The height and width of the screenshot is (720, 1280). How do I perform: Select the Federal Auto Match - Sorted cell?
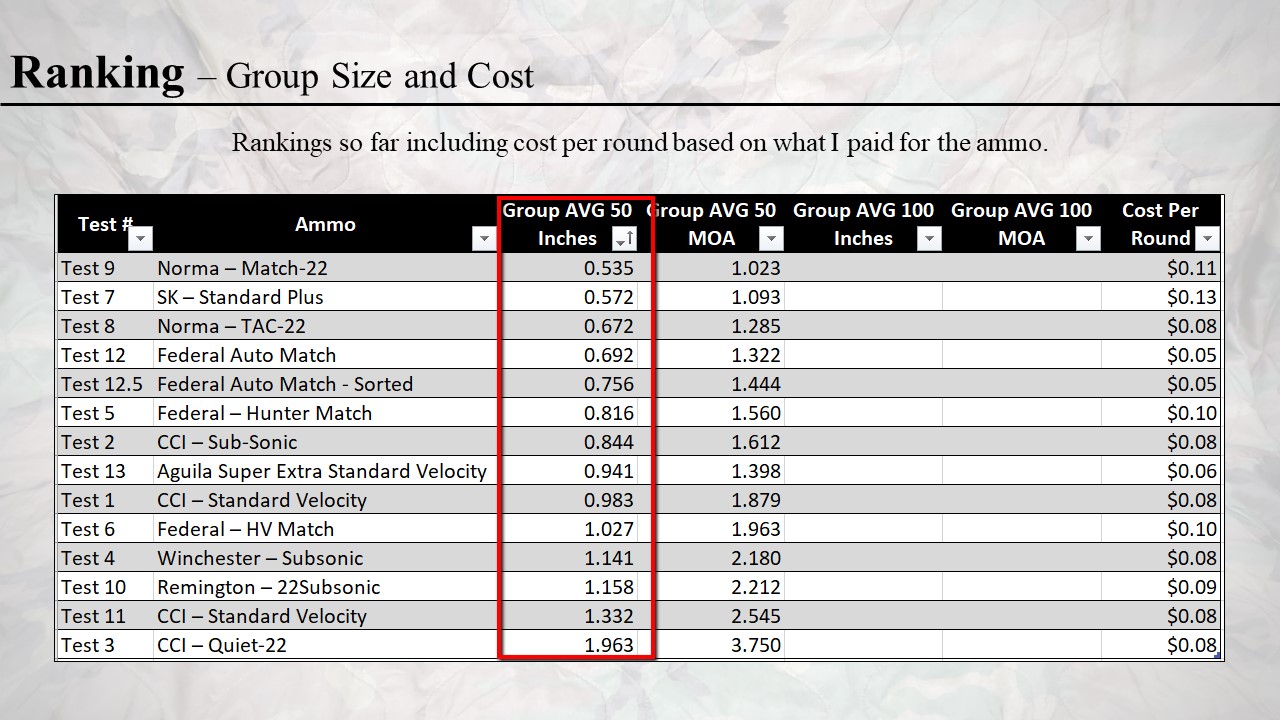[325, 384]
